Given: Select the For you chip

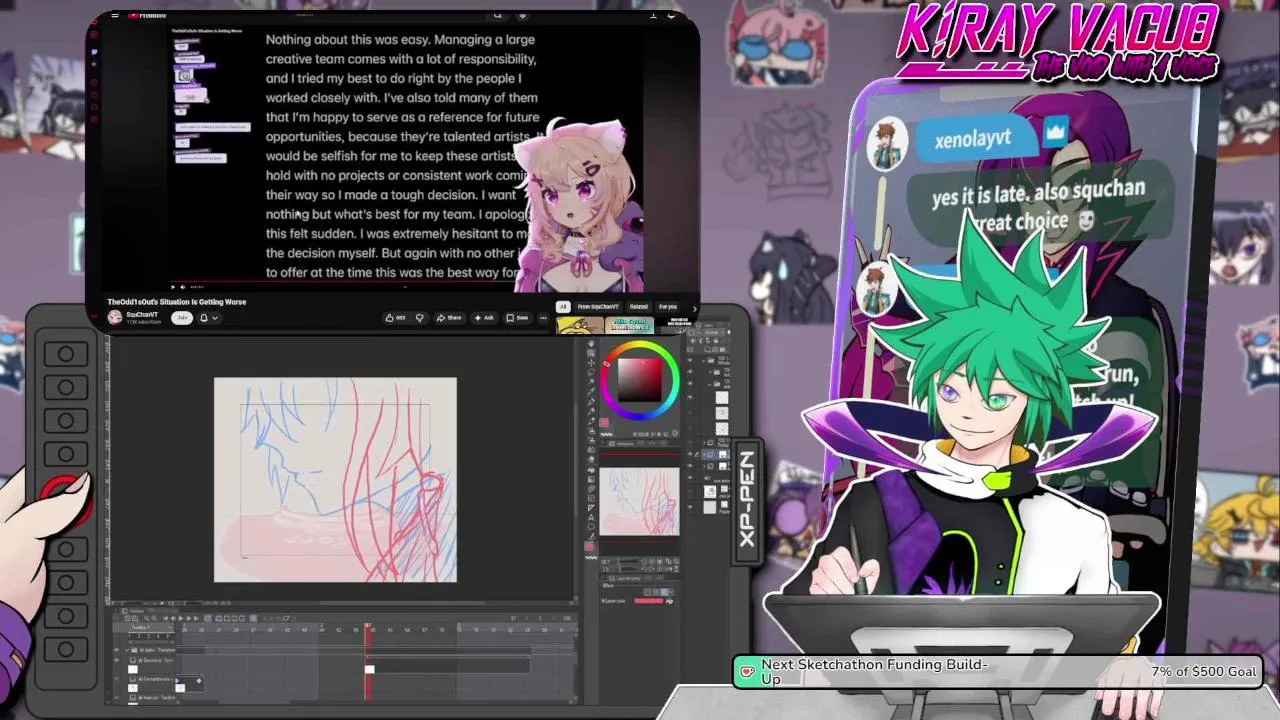Looking at the screenshot, I should click(x=668, y=307).
